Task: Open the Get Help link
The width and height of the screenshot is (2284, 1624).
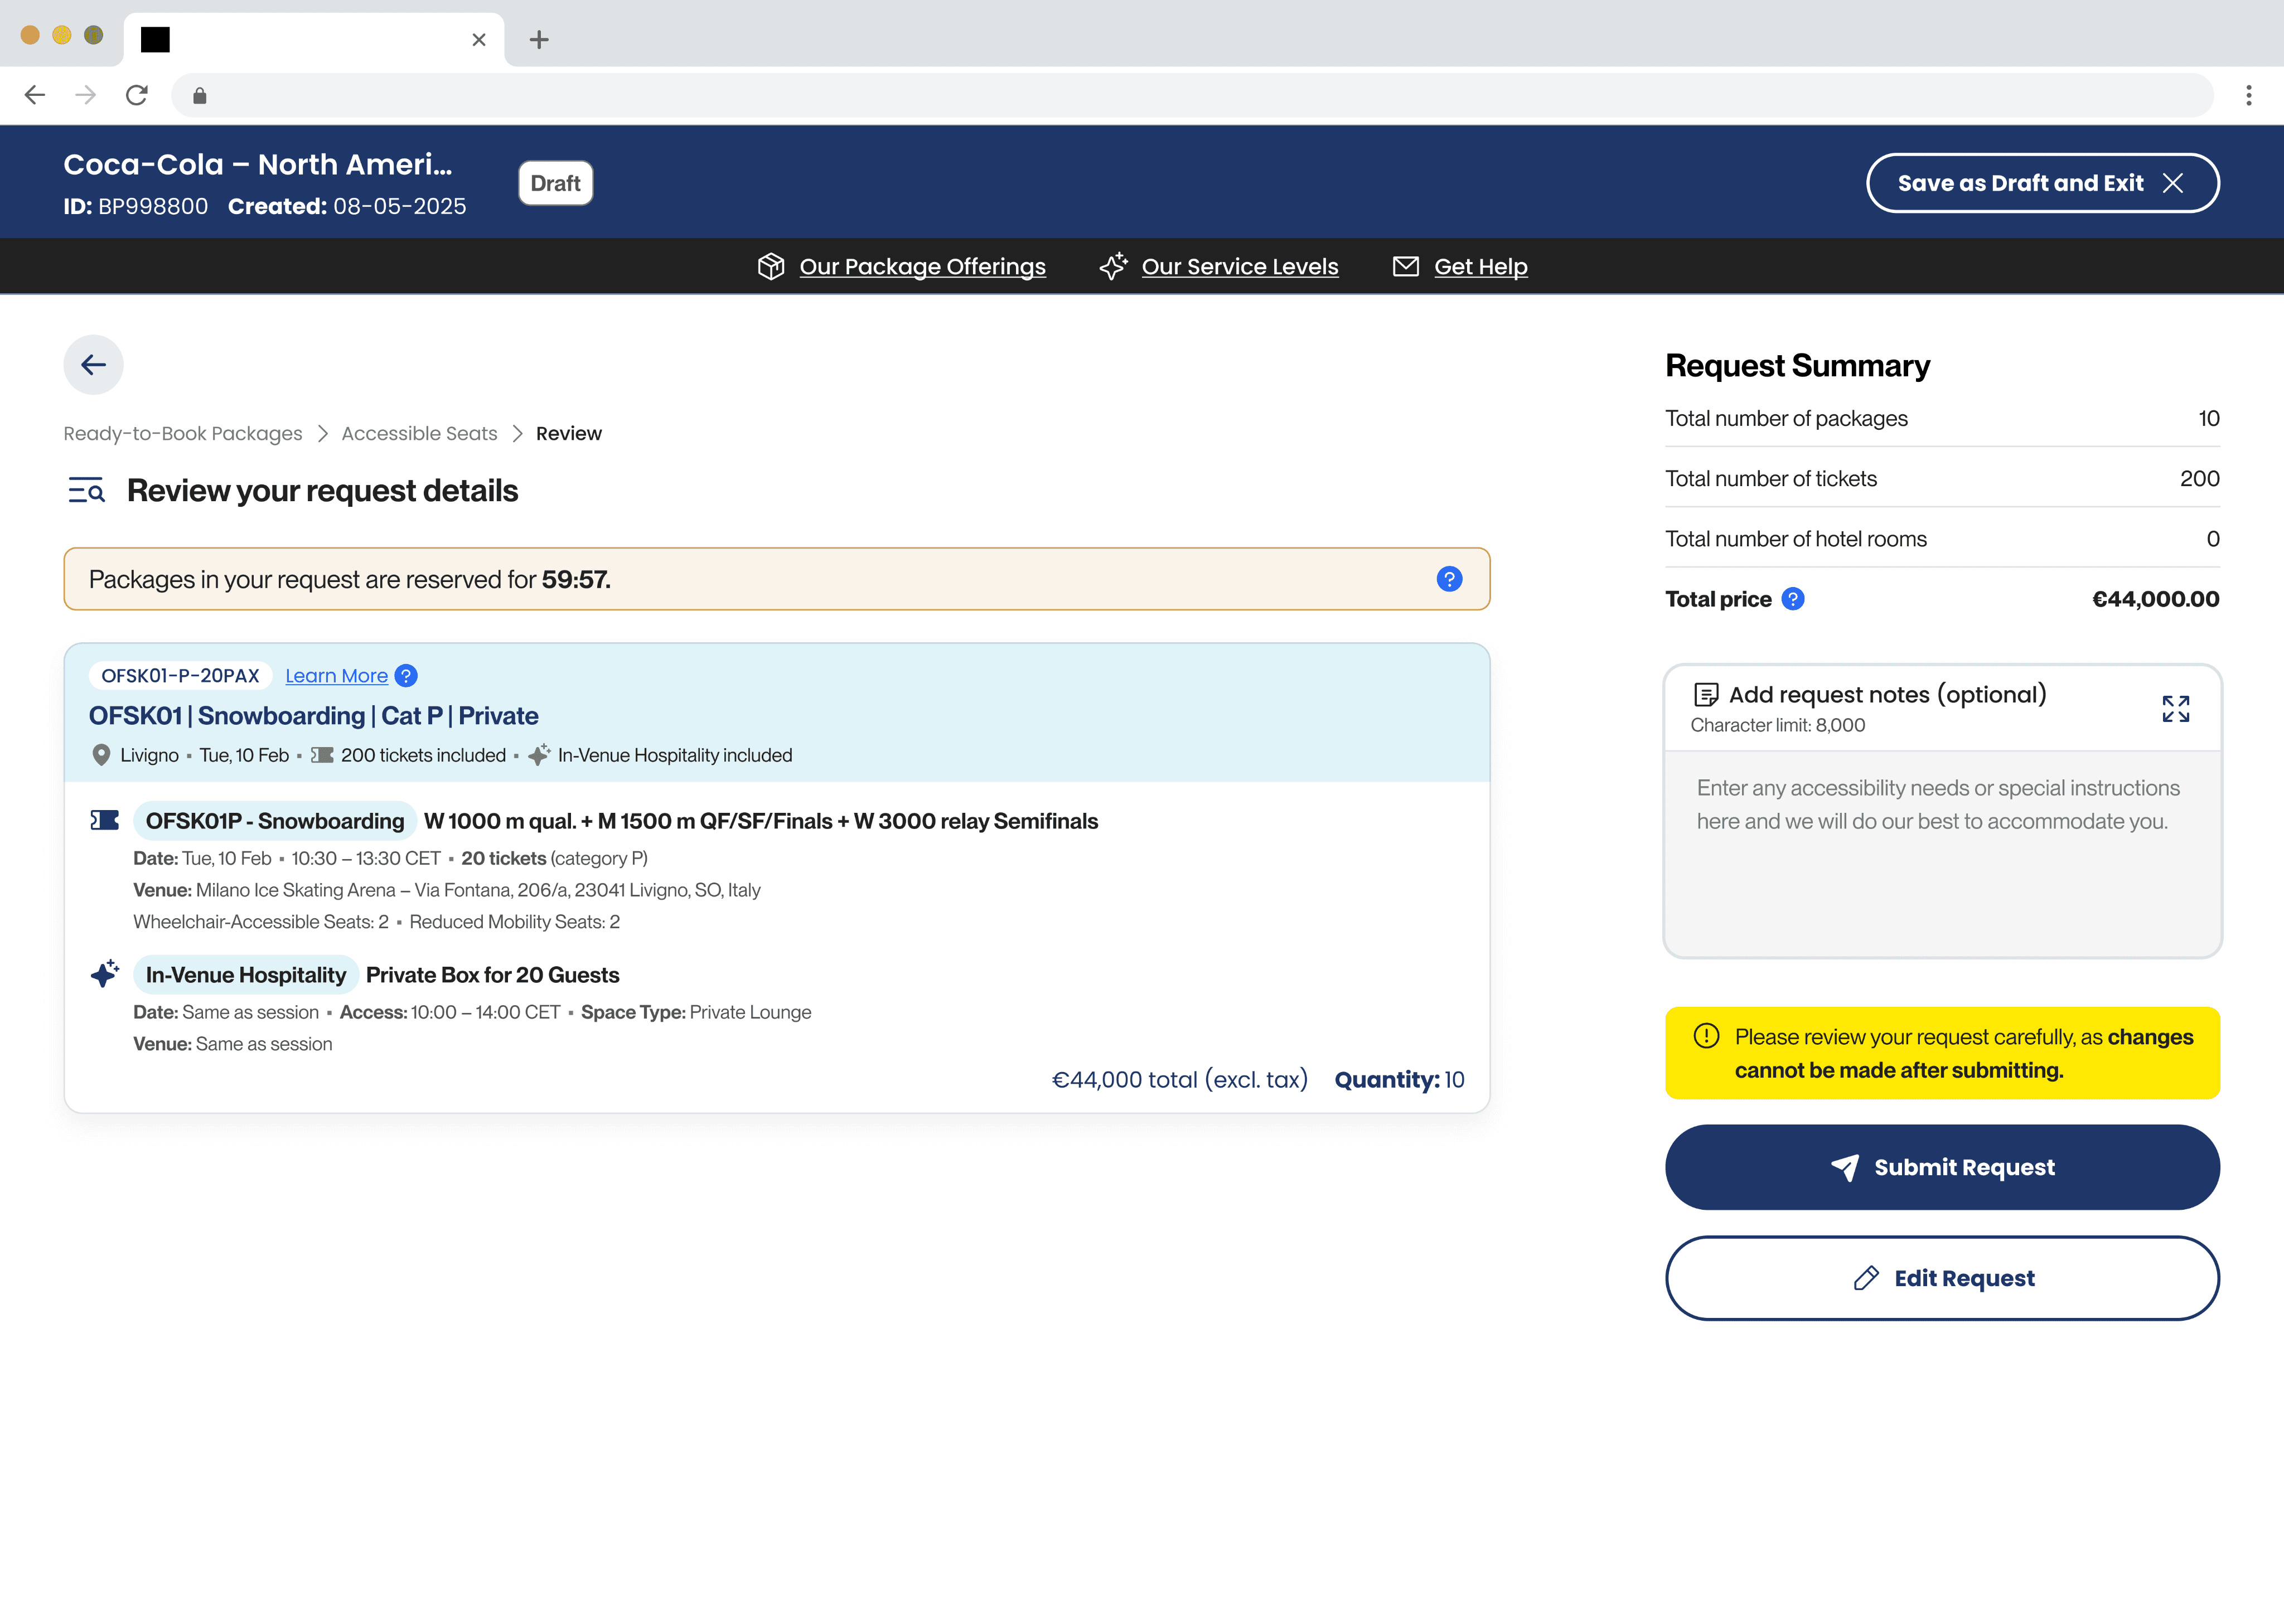Action: coord(1480,267)
